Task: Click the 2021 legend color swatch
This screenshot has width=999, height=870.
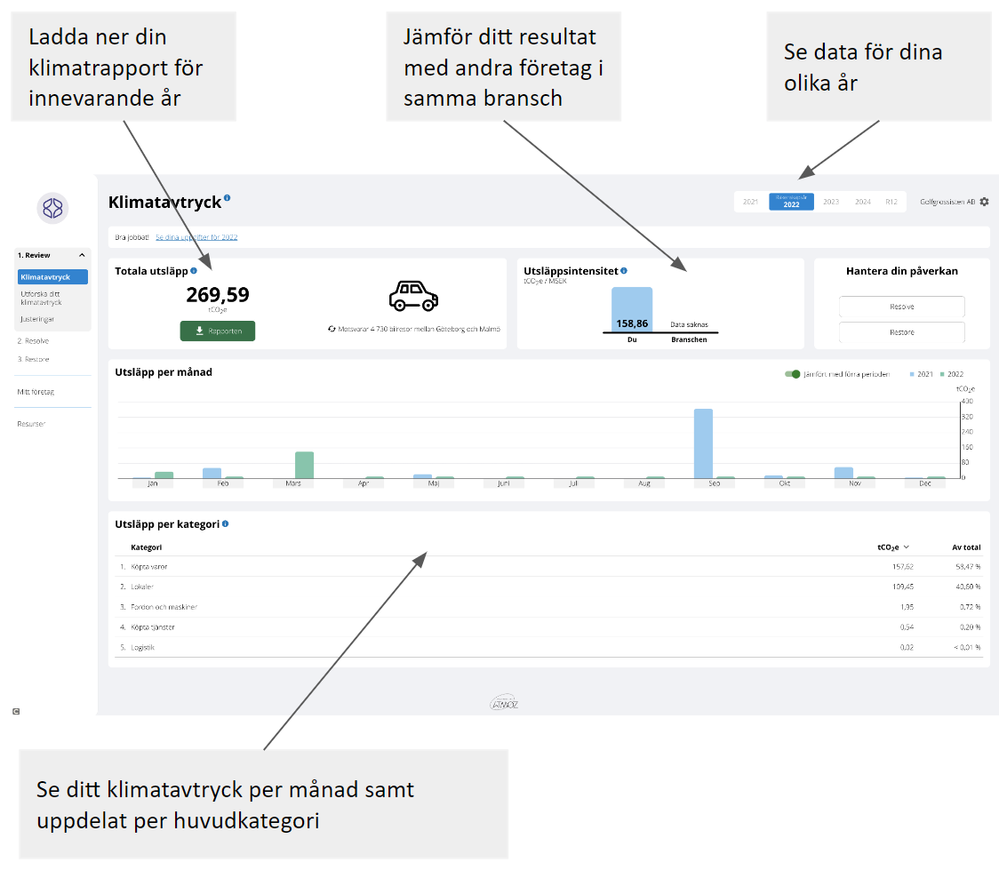Action: point(912,374)
